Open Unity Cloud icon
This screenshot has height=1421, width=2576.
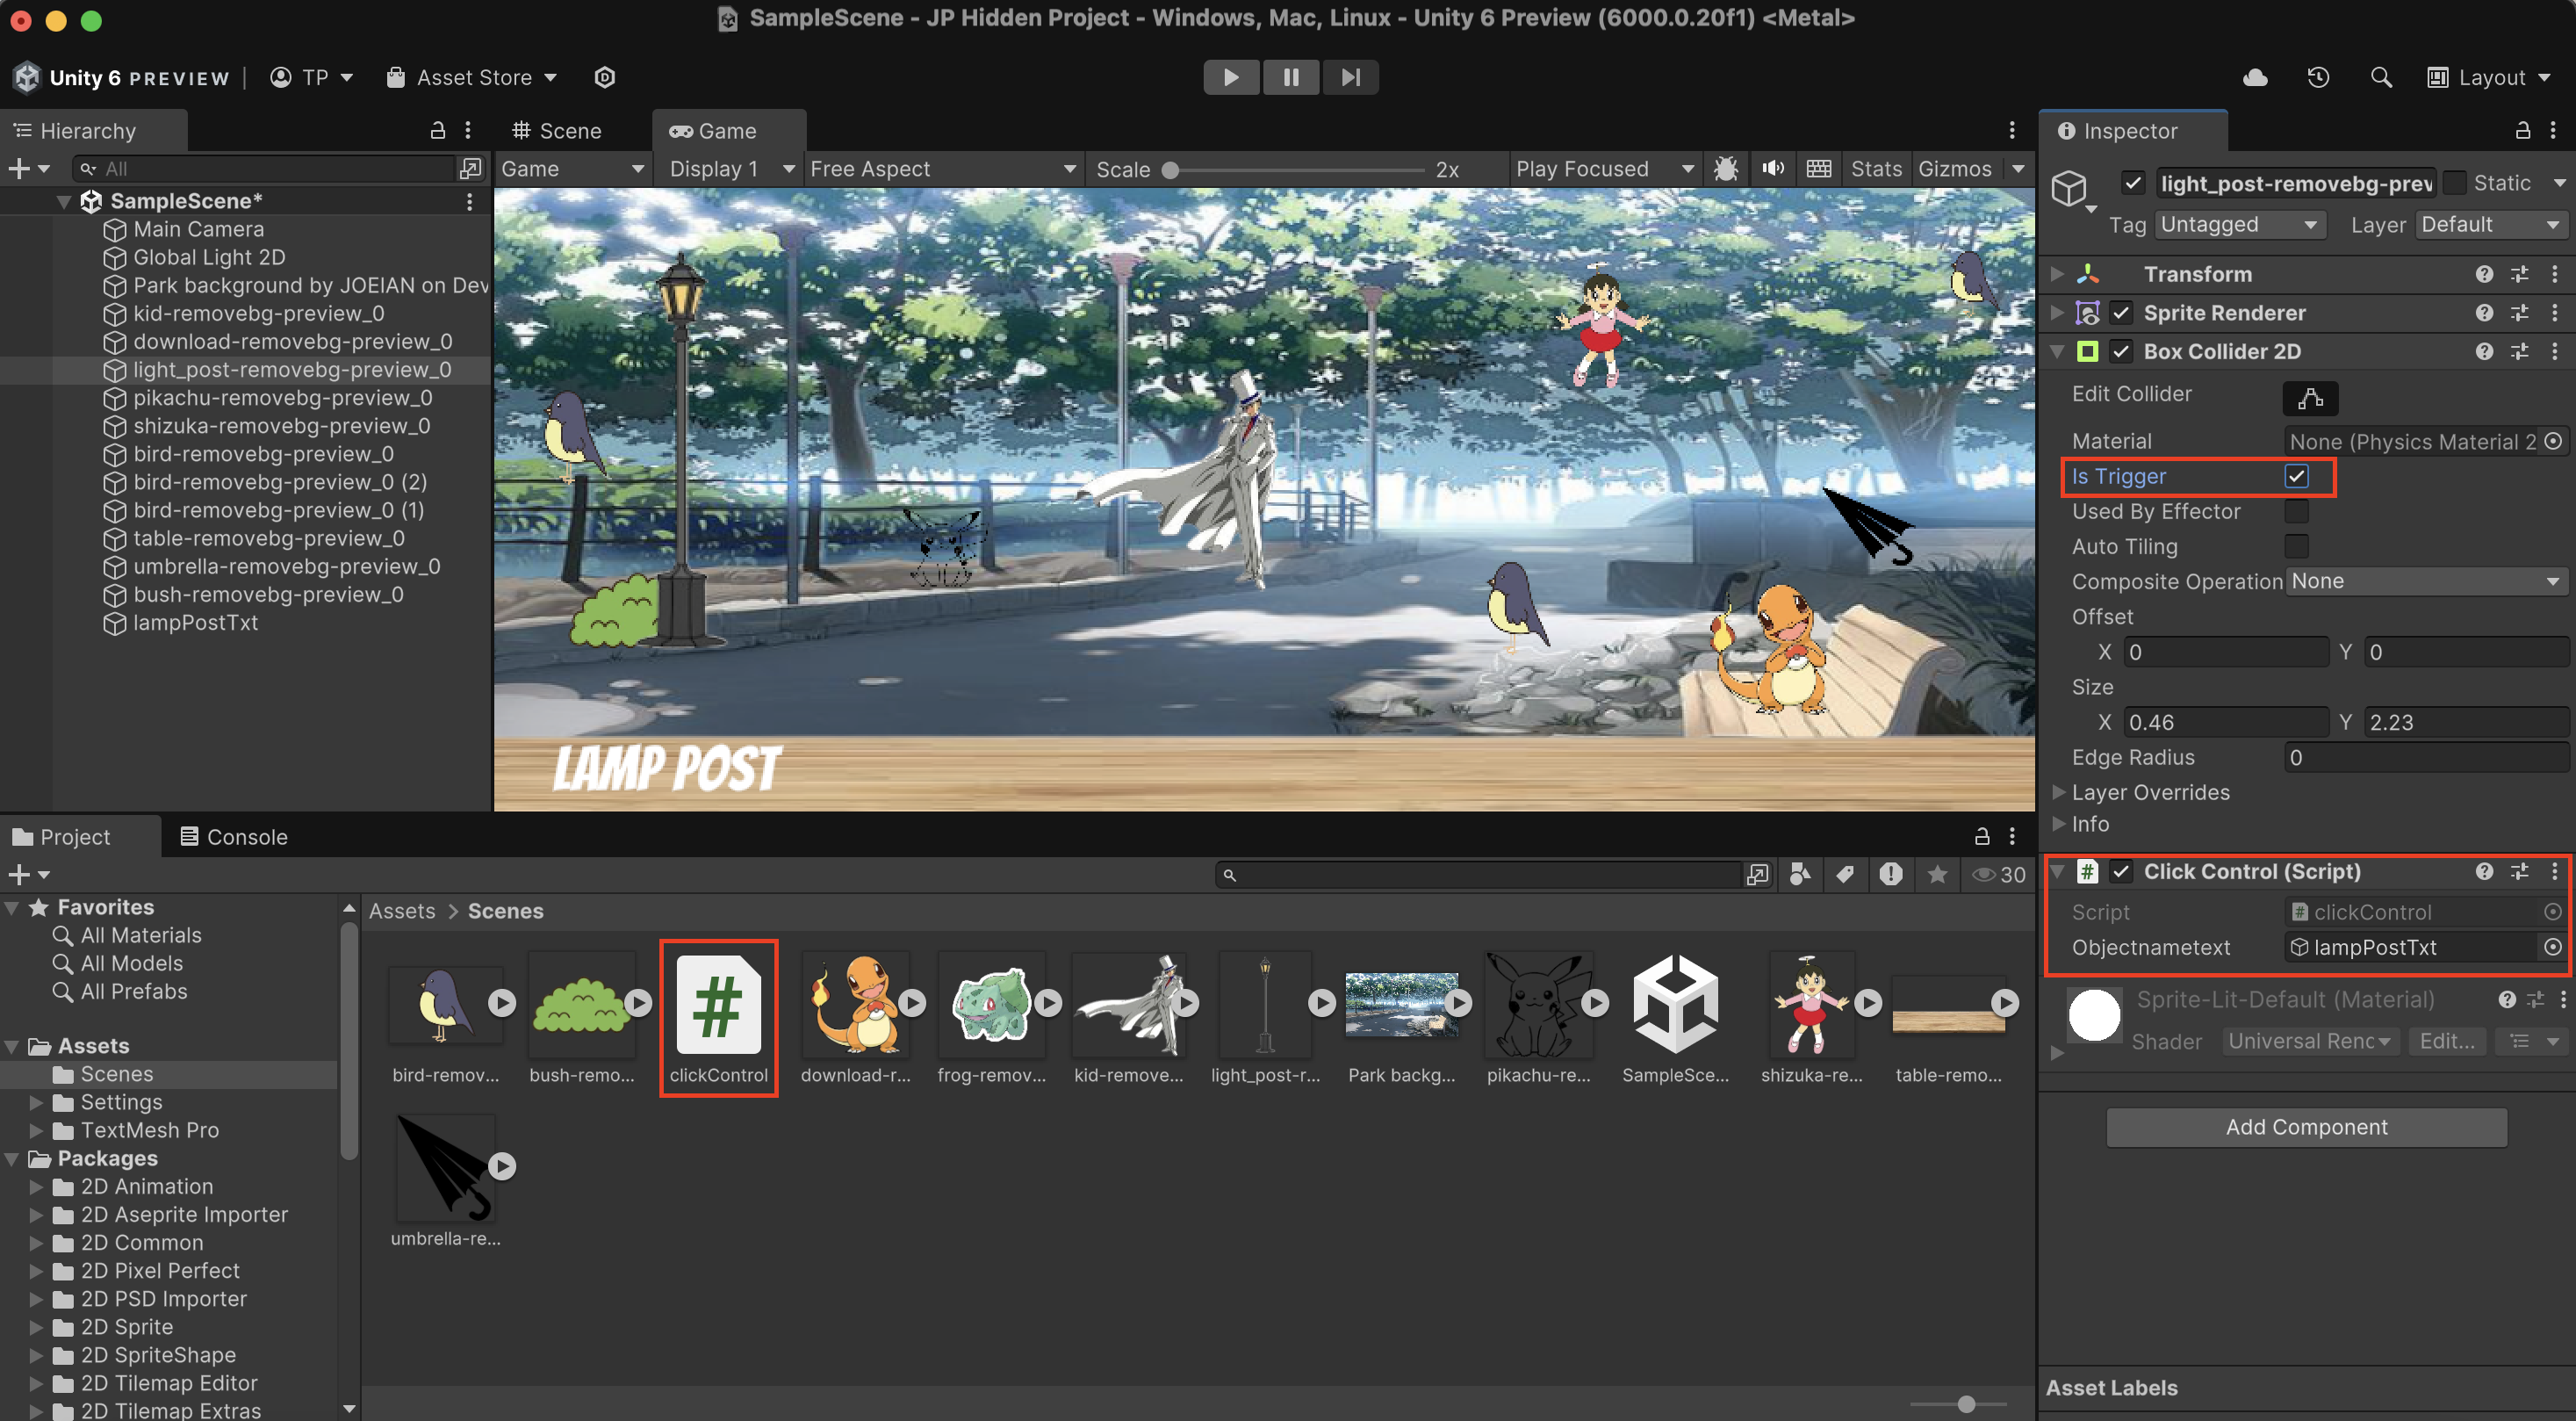coord(2255,77)
